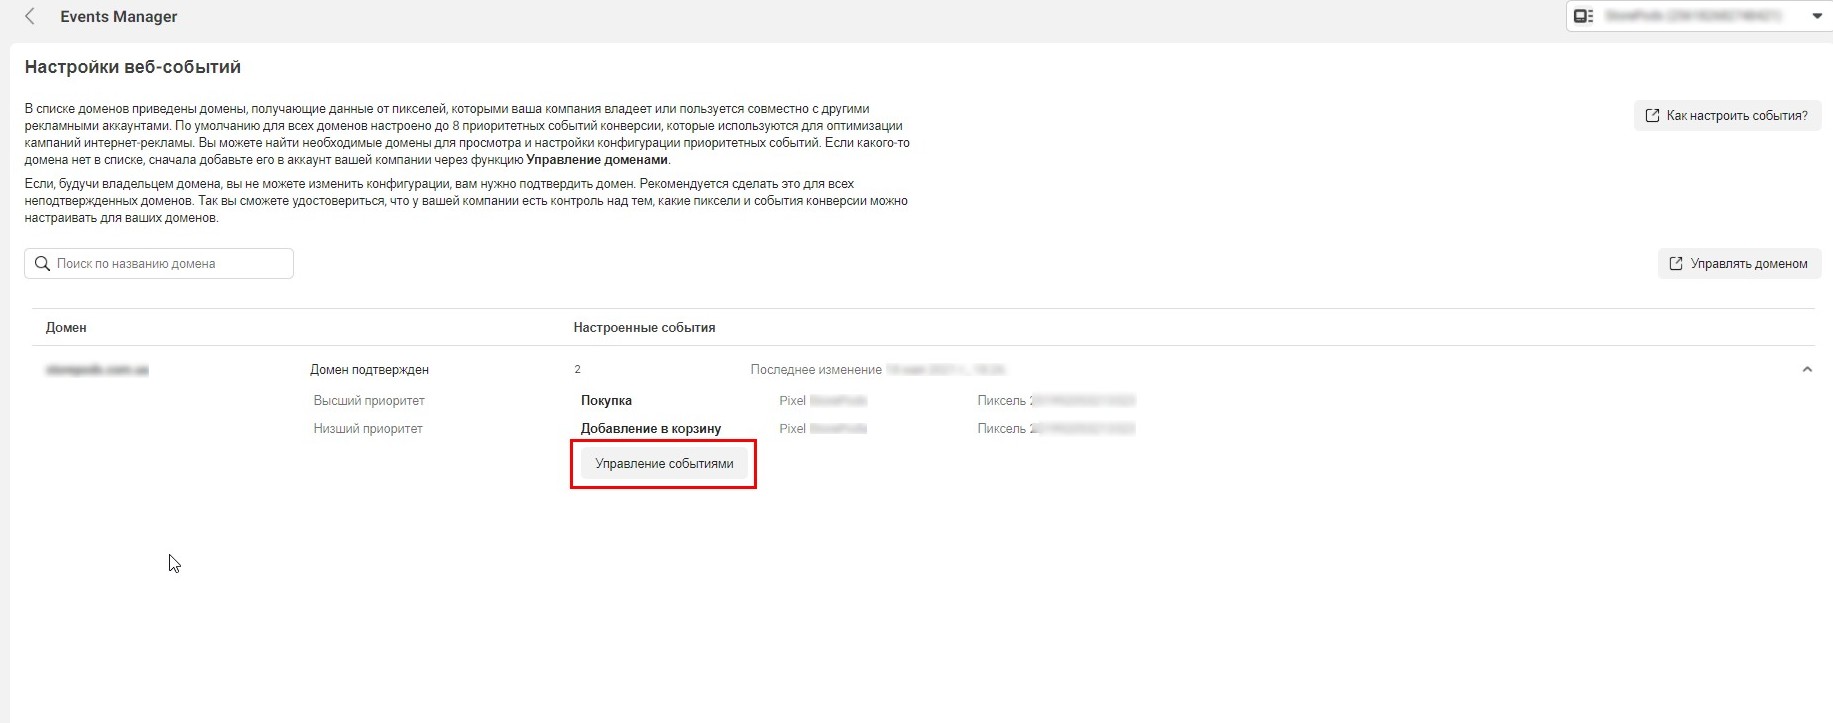Click the 'Events Manager' title
Viewport: 1833px width, 723px height.
click(x=119, y=17)
